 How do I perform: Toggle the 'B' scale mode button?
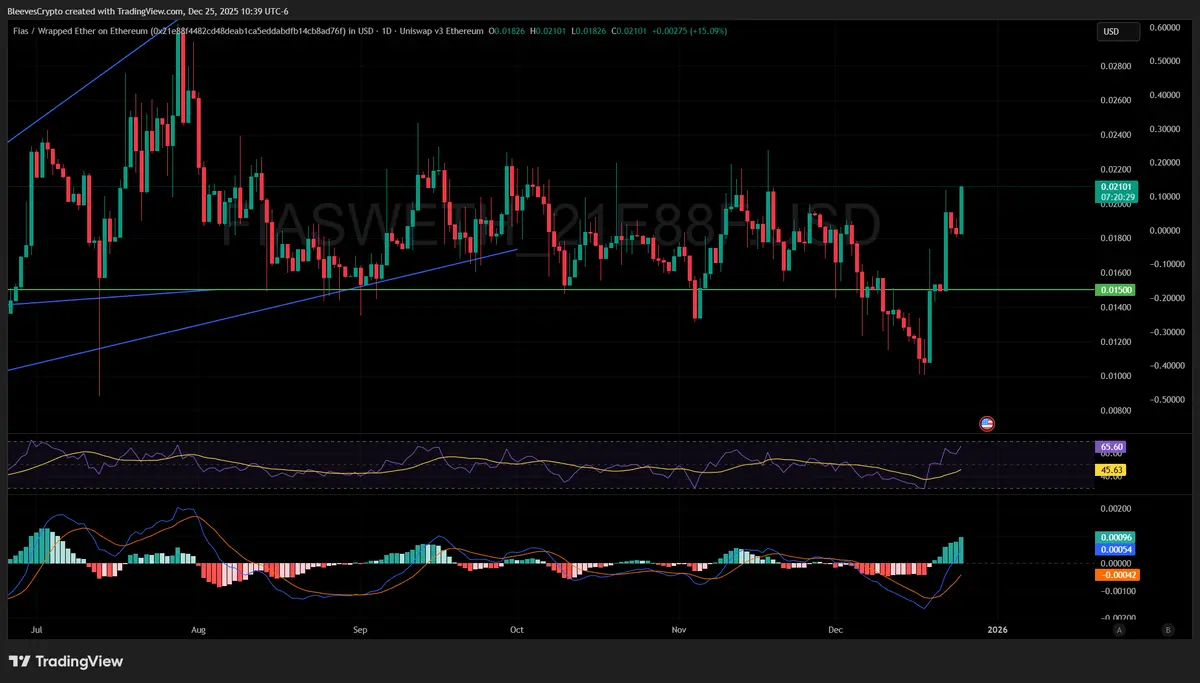(x=1167, y=630)
